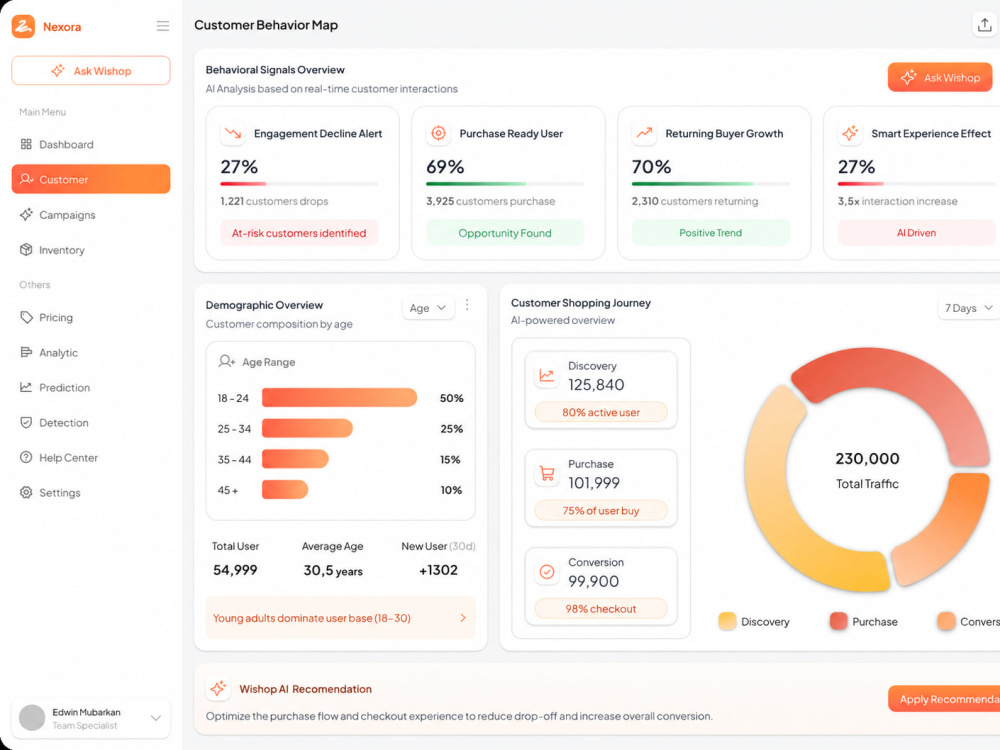Click Discovery count 125,840

[596, 385]
